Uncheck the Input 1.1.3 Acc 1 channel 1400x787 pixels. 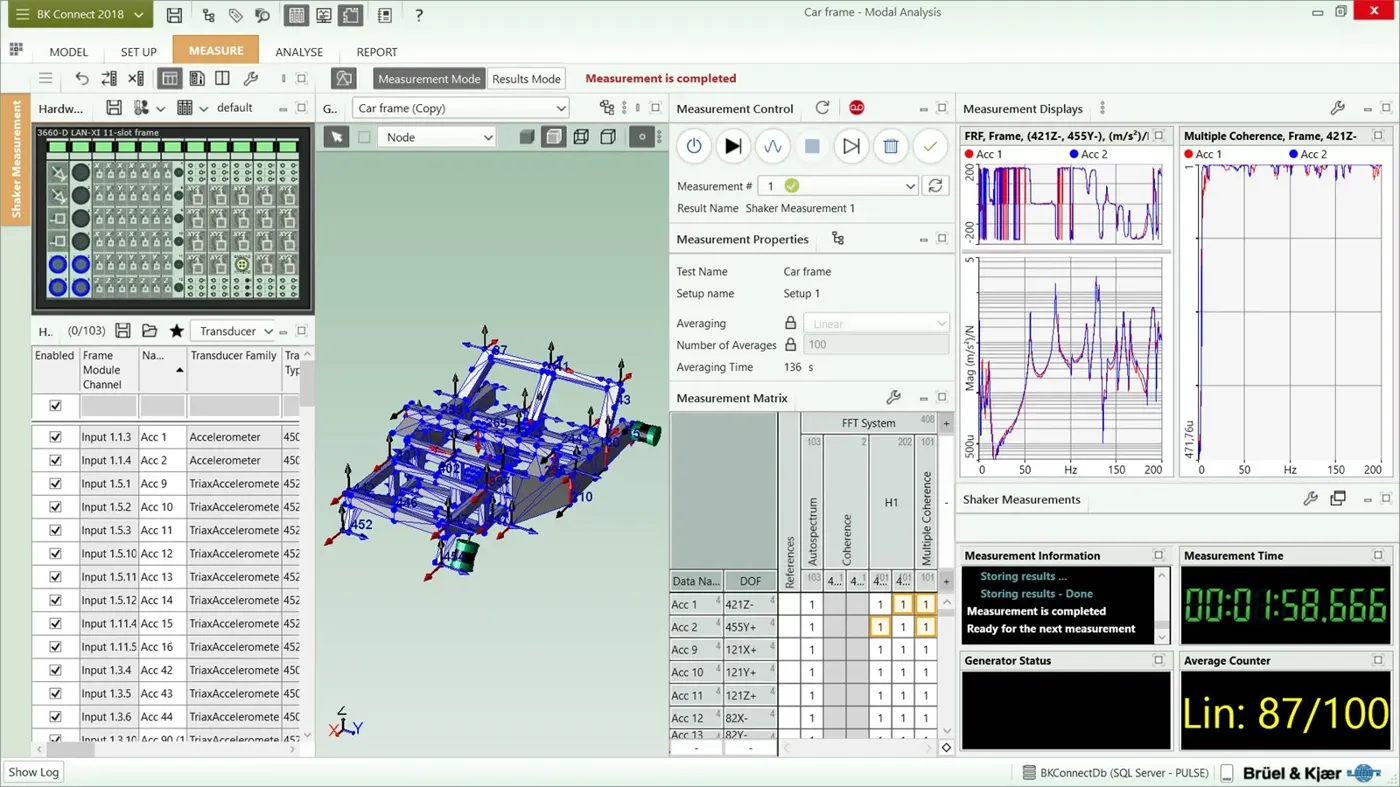54,436
